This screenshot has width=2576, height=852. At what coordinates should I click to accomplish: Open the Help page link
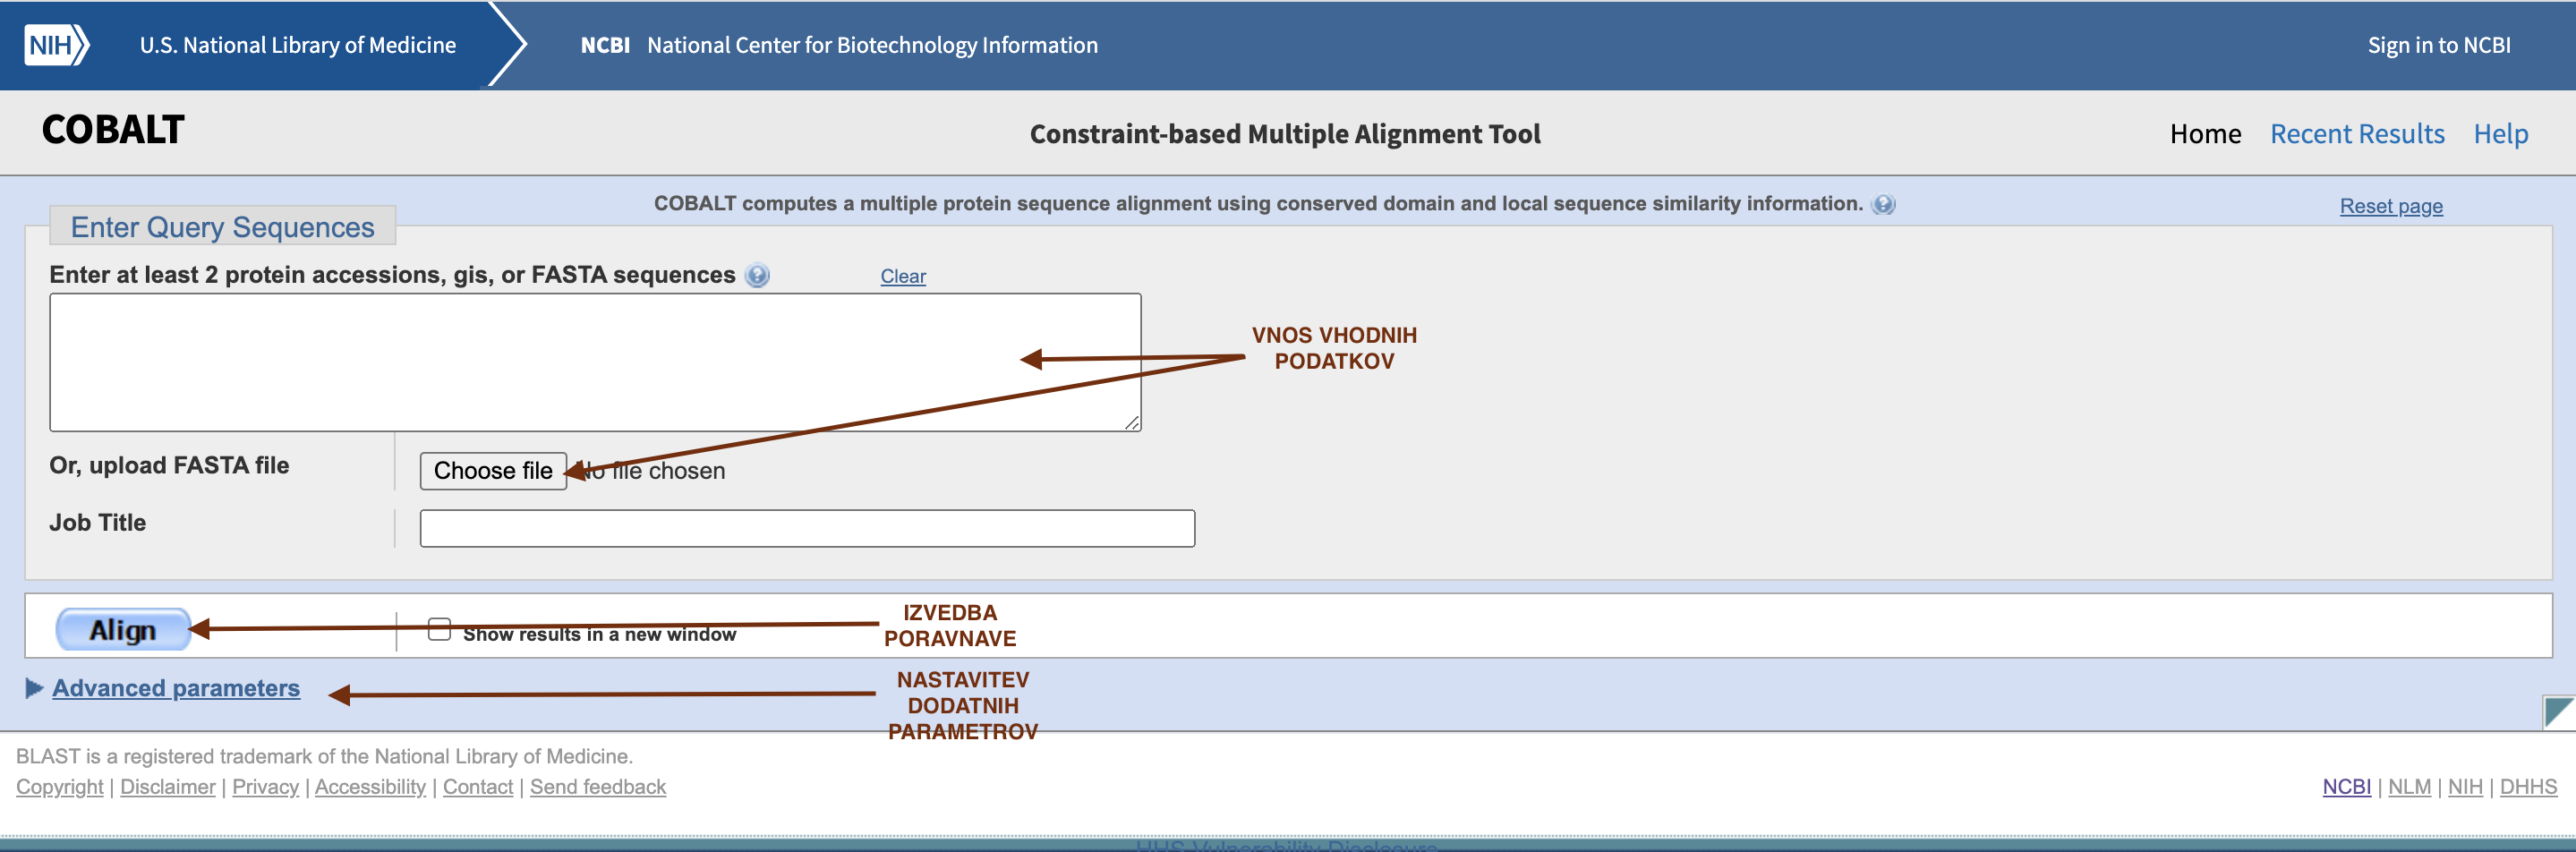tap(2501, 134)
